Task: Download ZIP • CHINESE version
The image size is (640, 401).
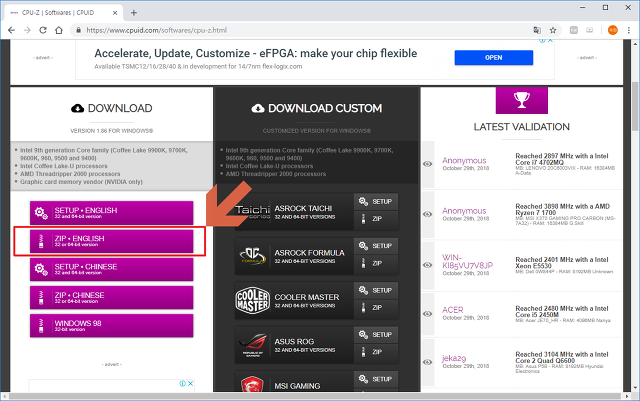Action: click(111, 297)
